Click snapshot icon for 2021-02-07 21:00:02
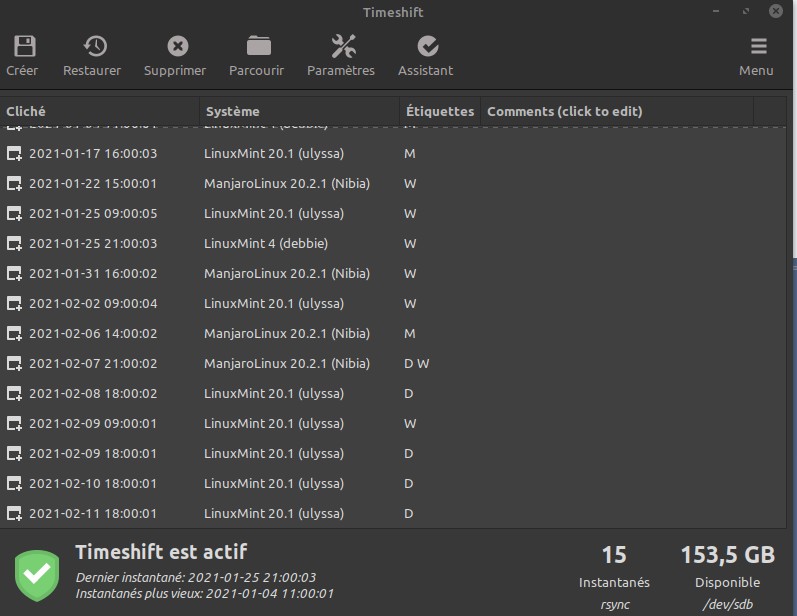Image resolution: width=797 pixels, height=616 pixels. [x=14, y=363]
